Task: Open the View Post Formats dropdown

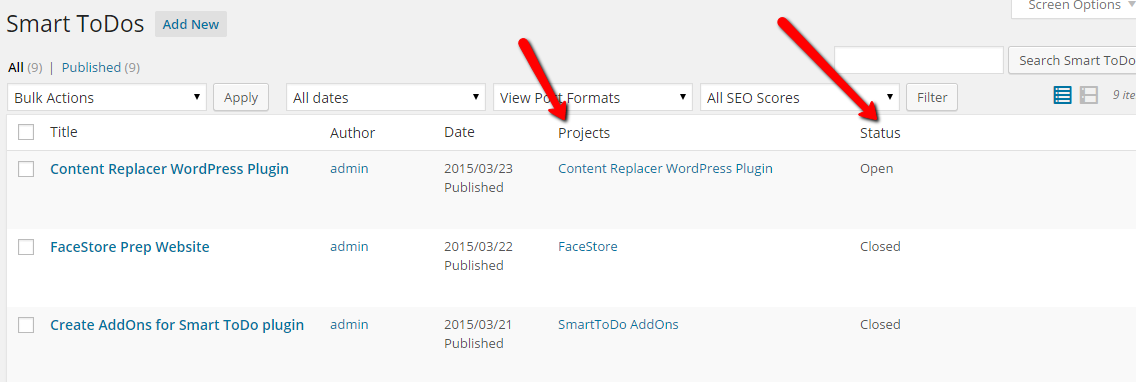Action: 593,97
